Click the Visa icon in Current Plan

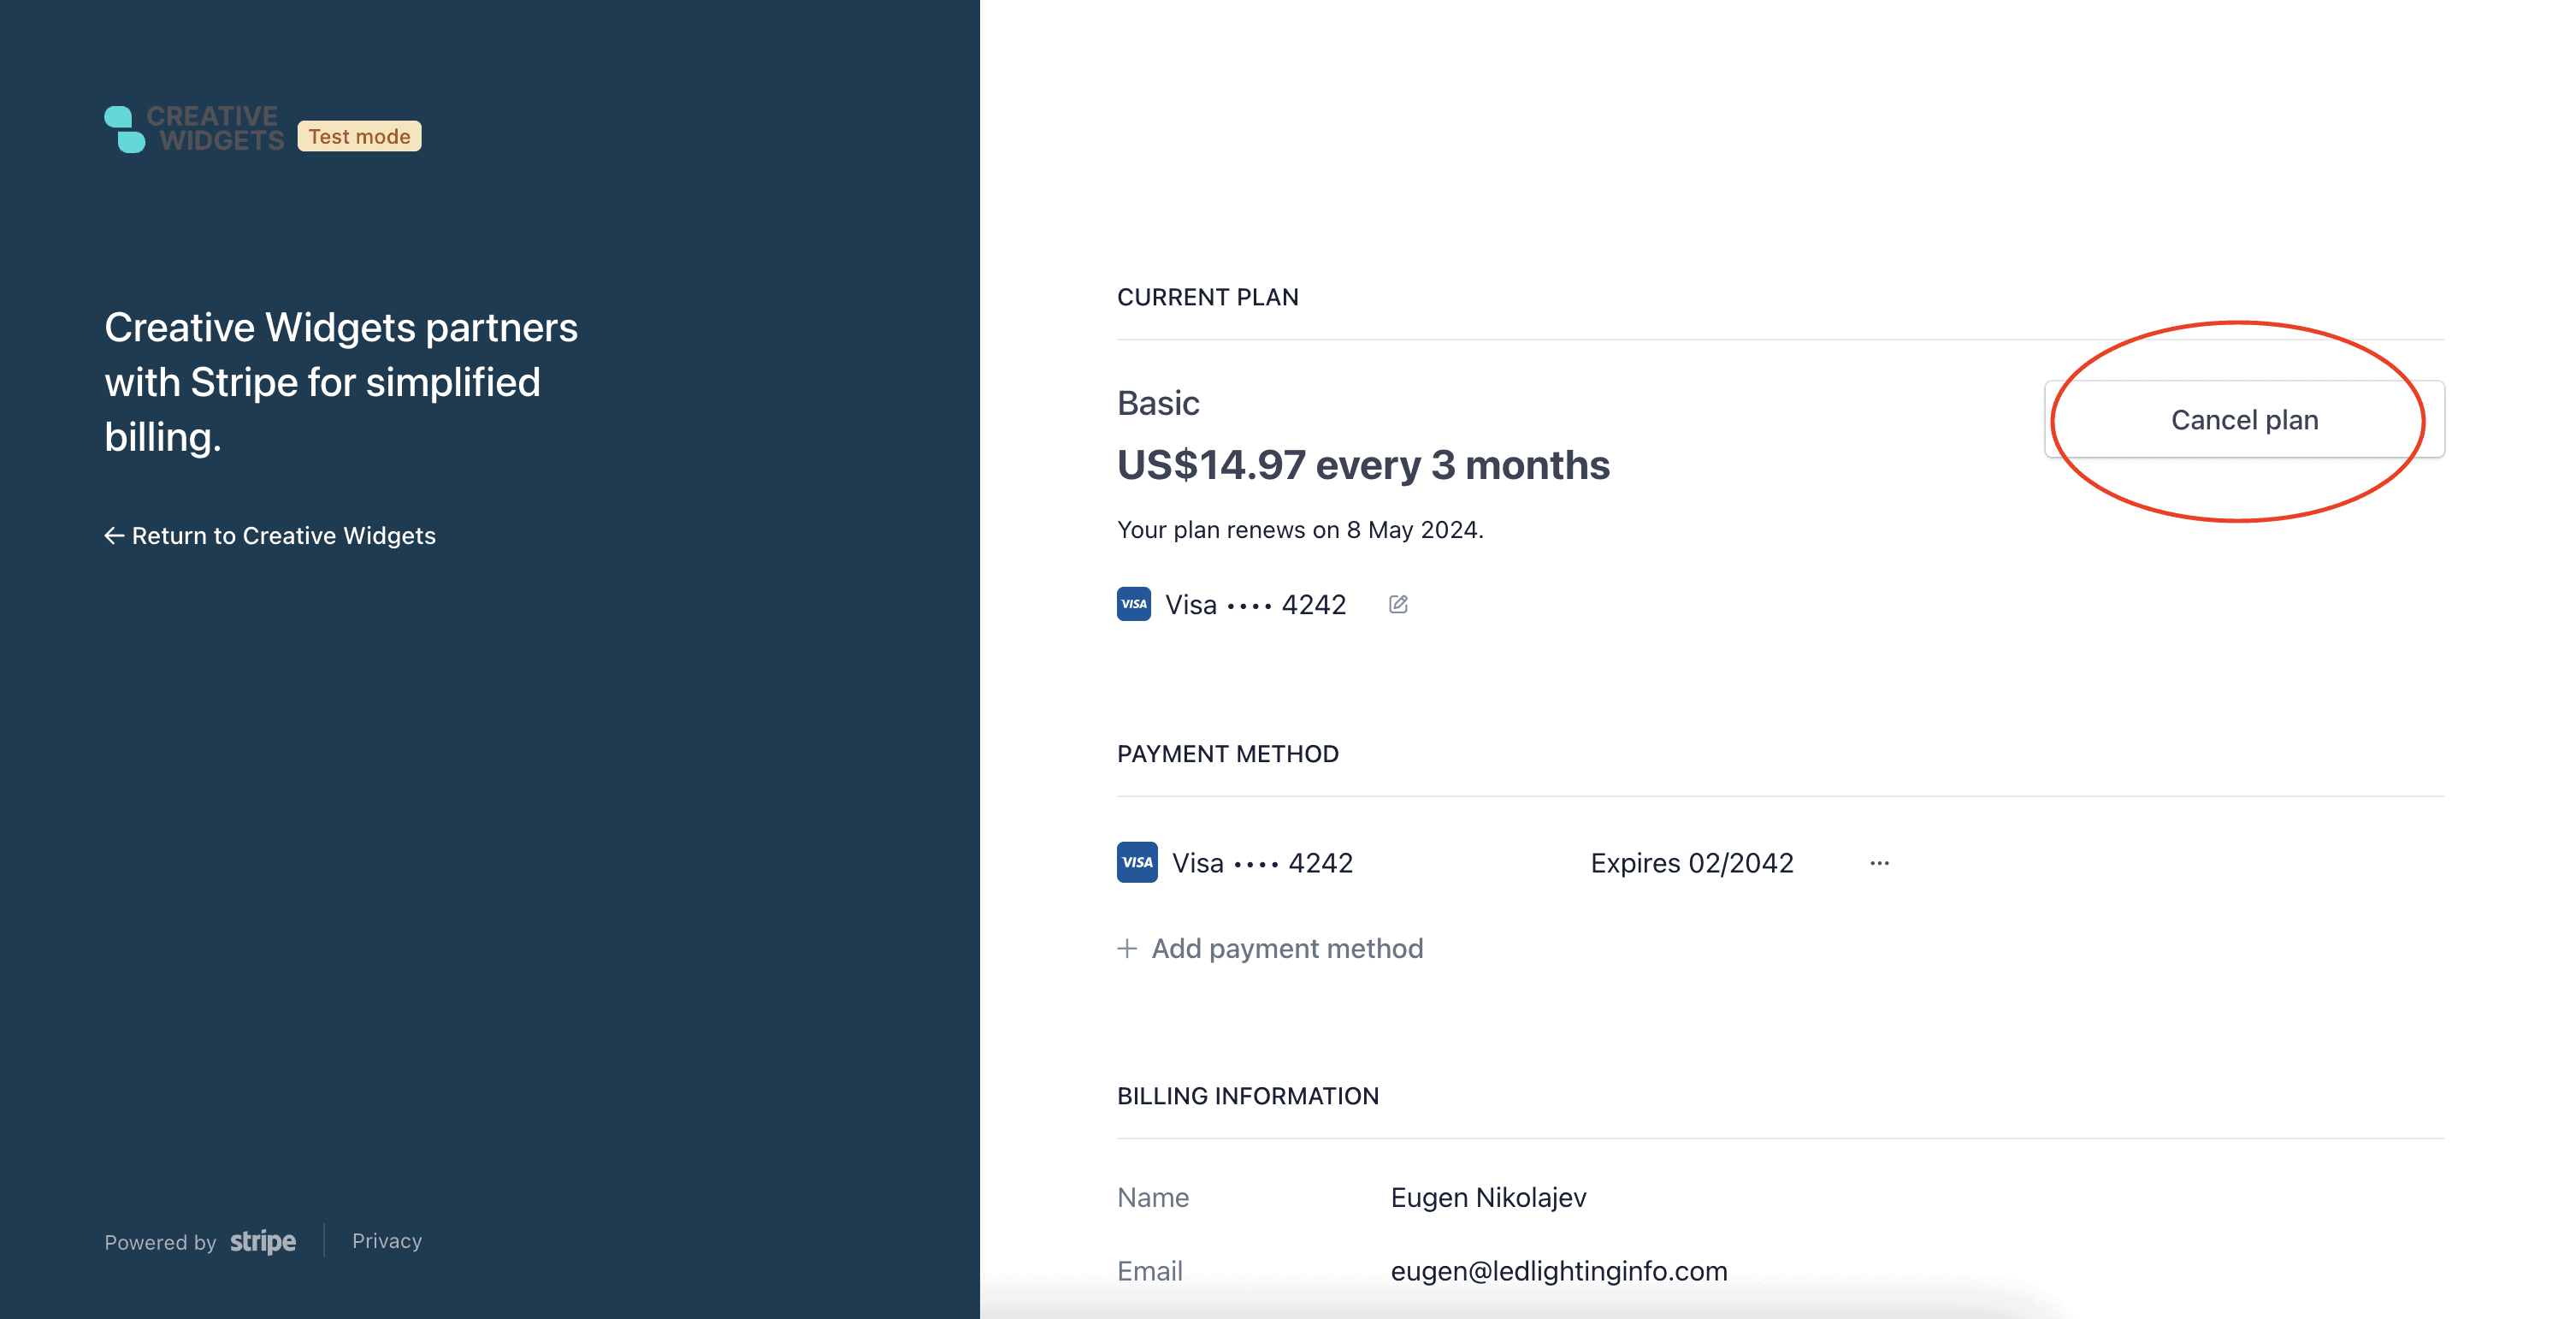point(1134,604)
